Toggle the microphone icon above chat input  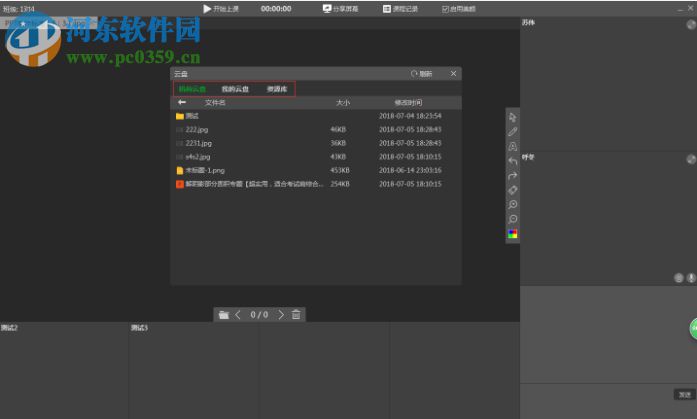(691, 278)
